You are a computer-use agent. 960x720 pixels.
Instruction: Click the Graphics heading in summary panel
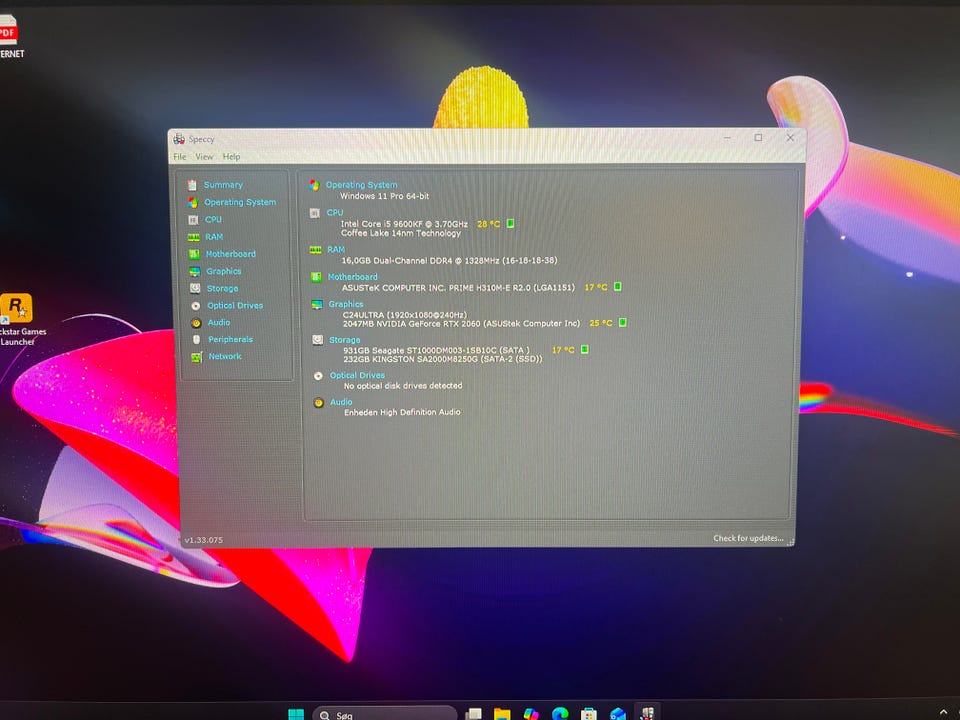tap(346, 304)
